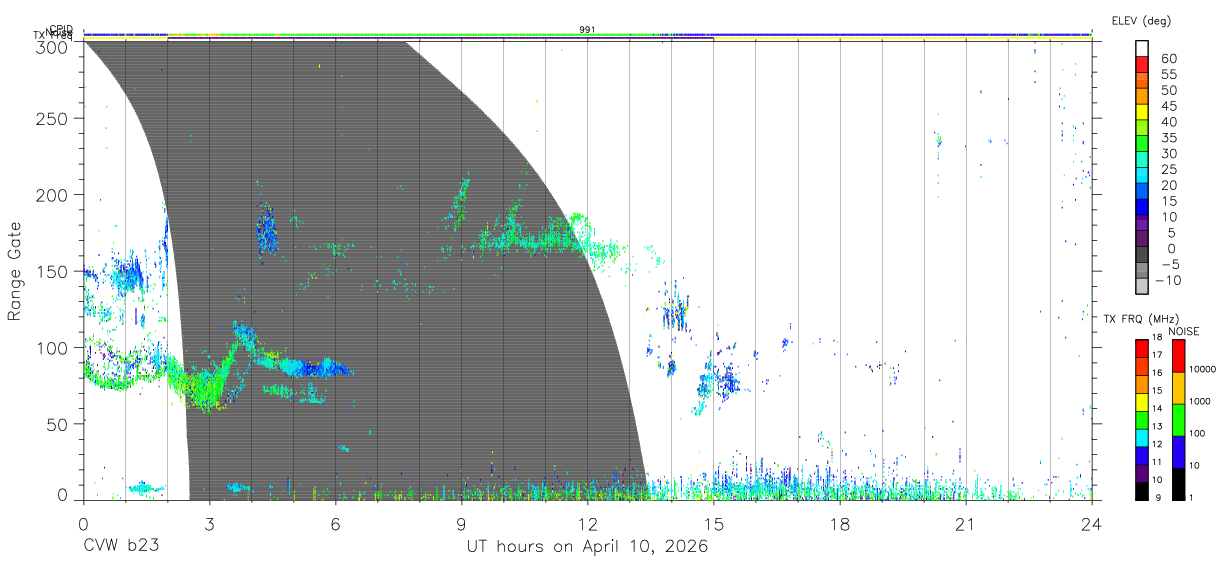Click the '250' tick label on the Range Gate axis
The image size is (1228, 567).
click(54, 118)
